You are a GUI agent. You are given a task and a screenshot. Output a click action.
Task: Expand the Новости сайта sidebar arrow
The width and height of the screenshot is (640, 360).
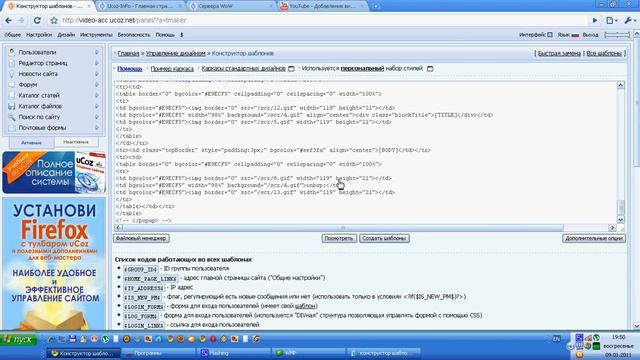[x=97, y=74]
